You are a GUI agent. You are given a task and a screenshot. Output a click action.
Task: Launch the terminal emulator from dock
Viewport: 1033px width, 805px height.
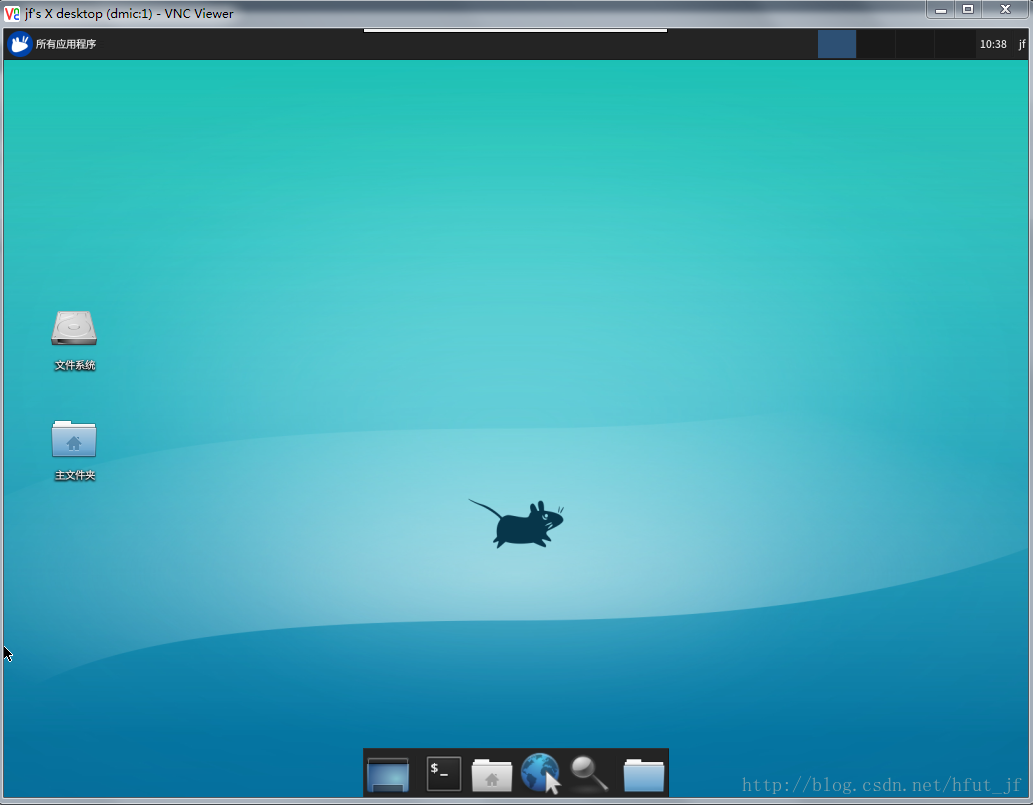(x=443, y=773)
